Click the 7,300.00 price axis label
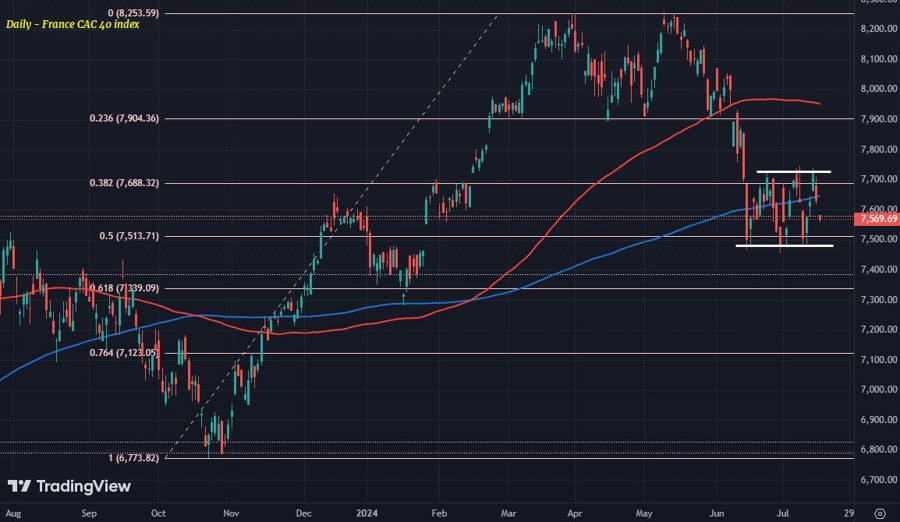 (x=879, y=299)
